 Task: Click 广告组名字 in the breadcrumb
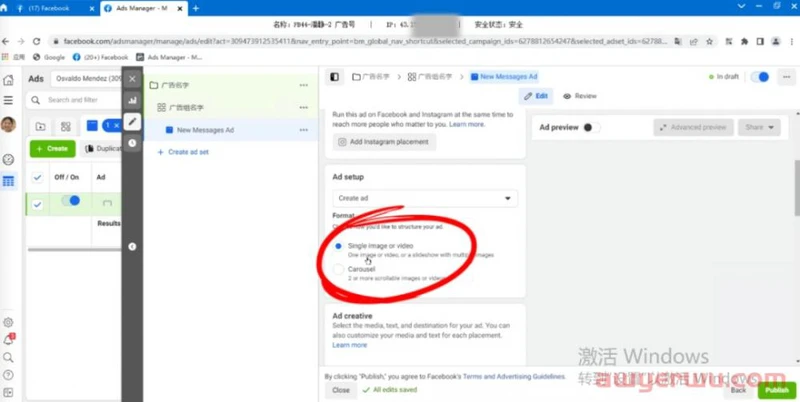coord(430,77)
